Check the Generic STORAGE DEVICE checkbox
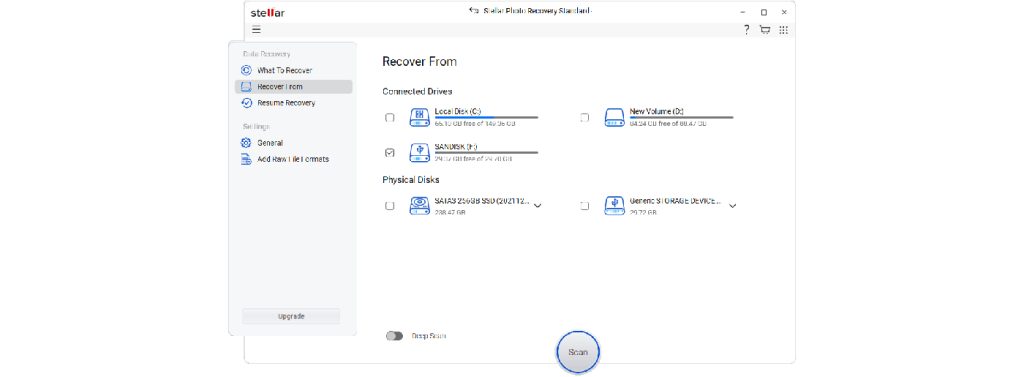 pyautogui.click(x=584, y=205)
